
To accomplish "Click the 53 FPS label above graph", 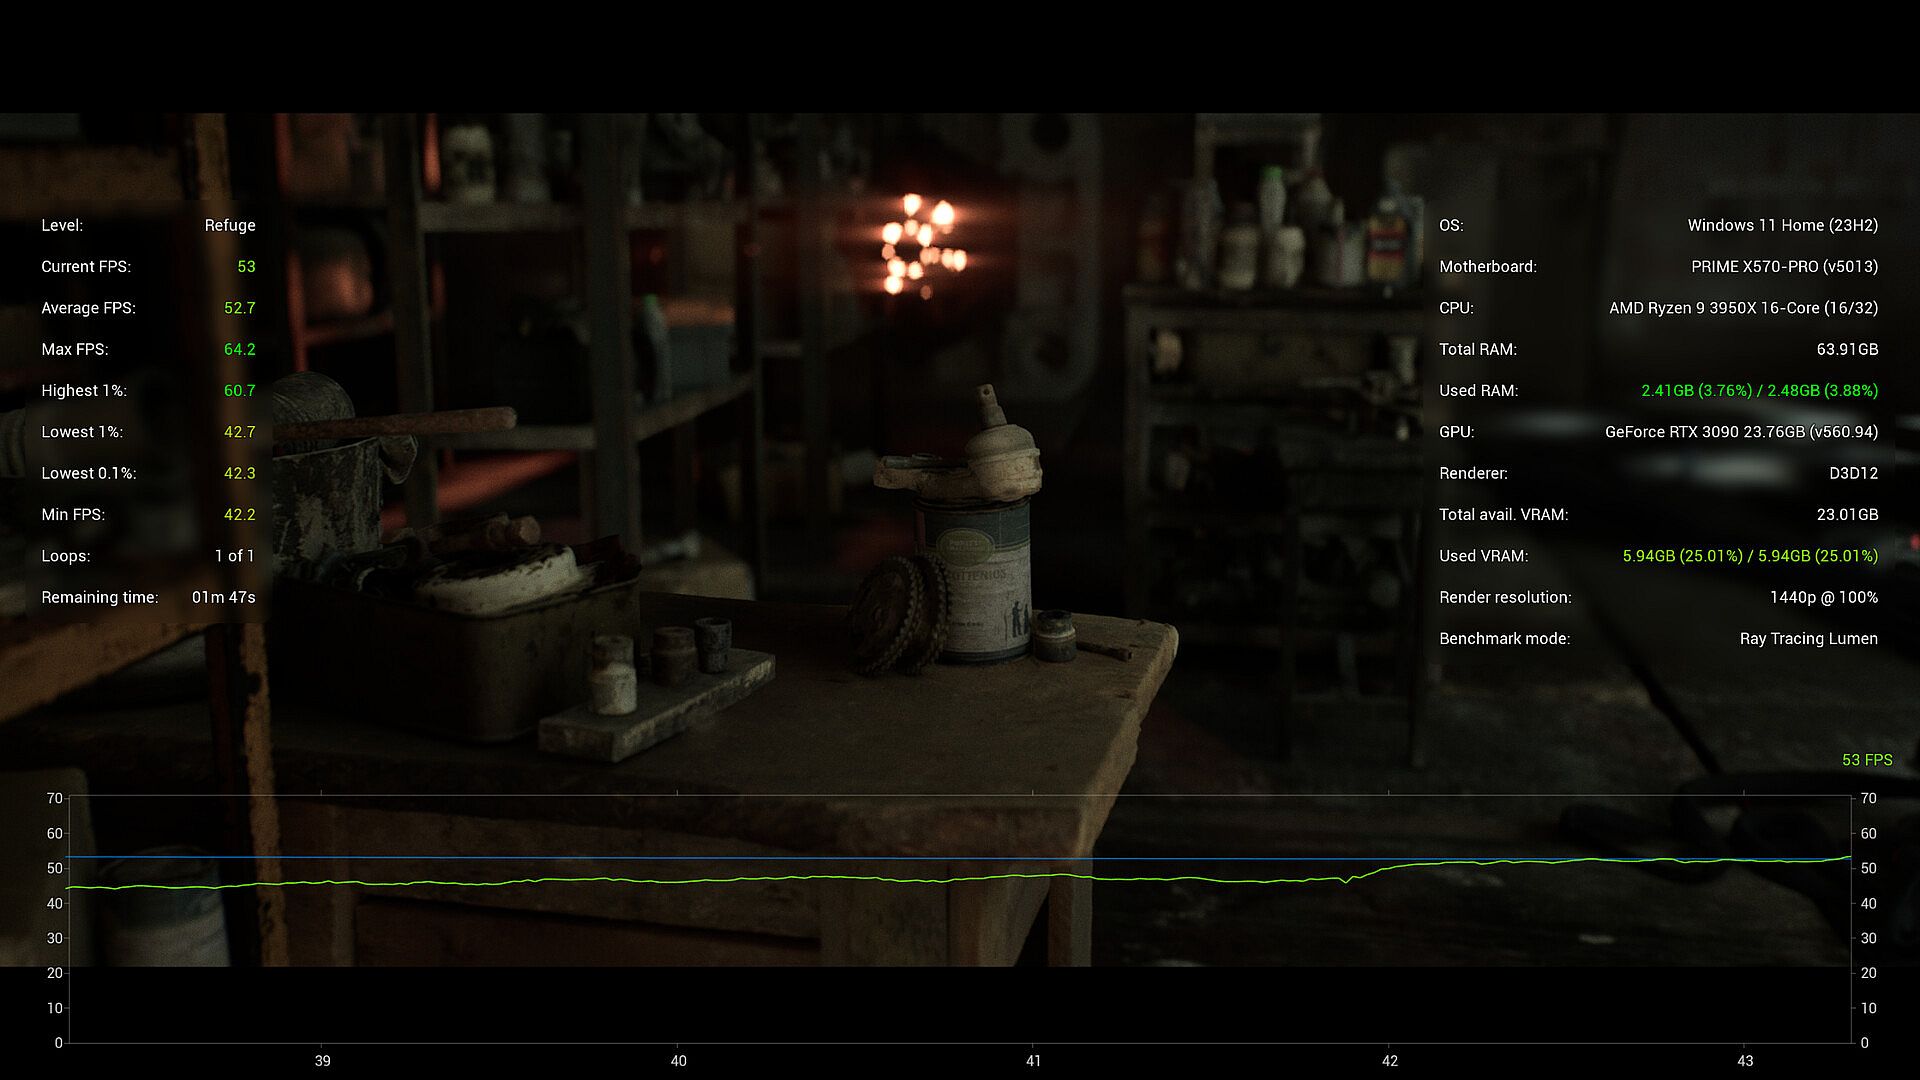I will pyautogui.click(x=1866, y=760).
